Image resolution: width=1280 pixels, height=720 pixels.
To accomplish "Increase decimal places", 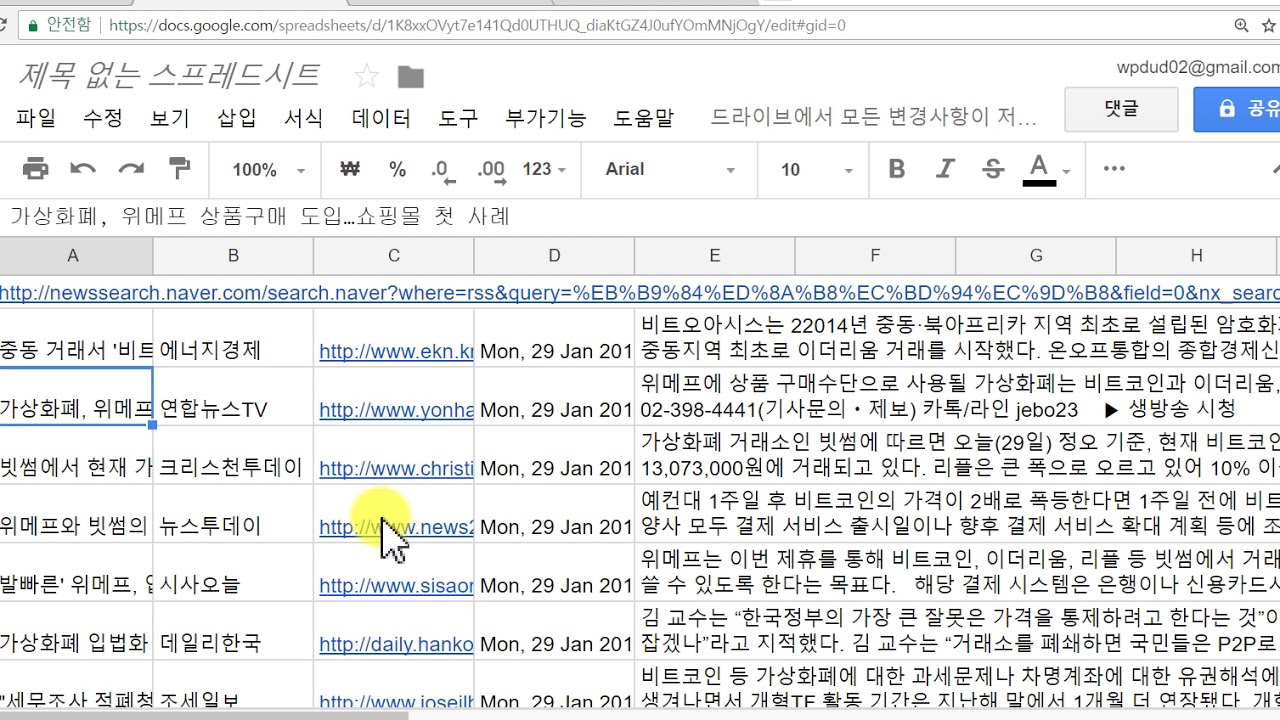I will [491, 170].
